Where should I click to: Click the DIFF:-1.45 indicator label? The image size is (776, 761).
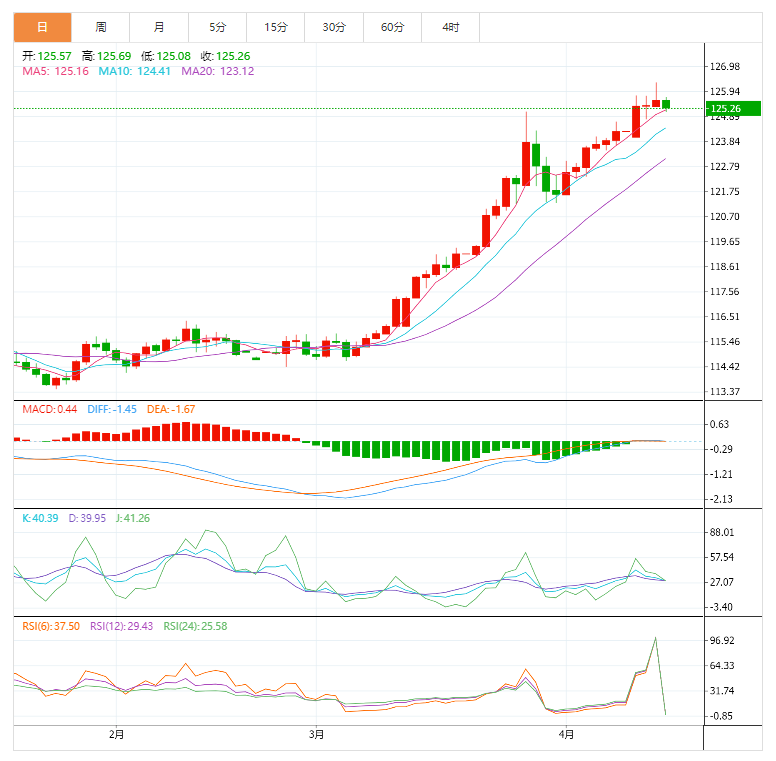112,410
